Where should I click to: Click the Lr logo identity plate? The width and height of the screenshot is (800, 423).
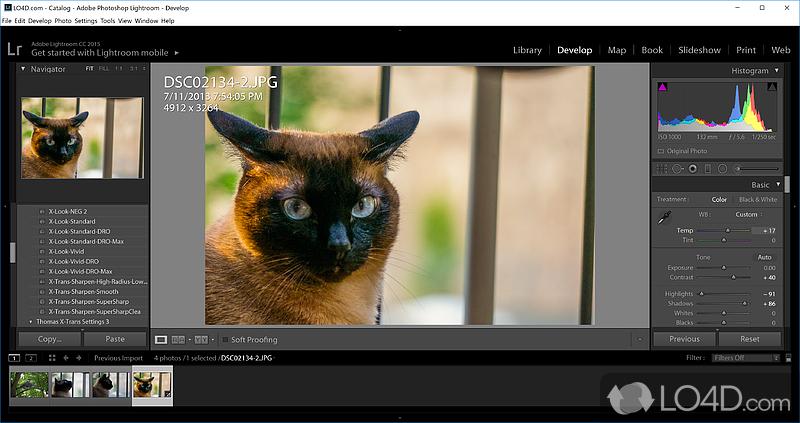coord(15,49)
